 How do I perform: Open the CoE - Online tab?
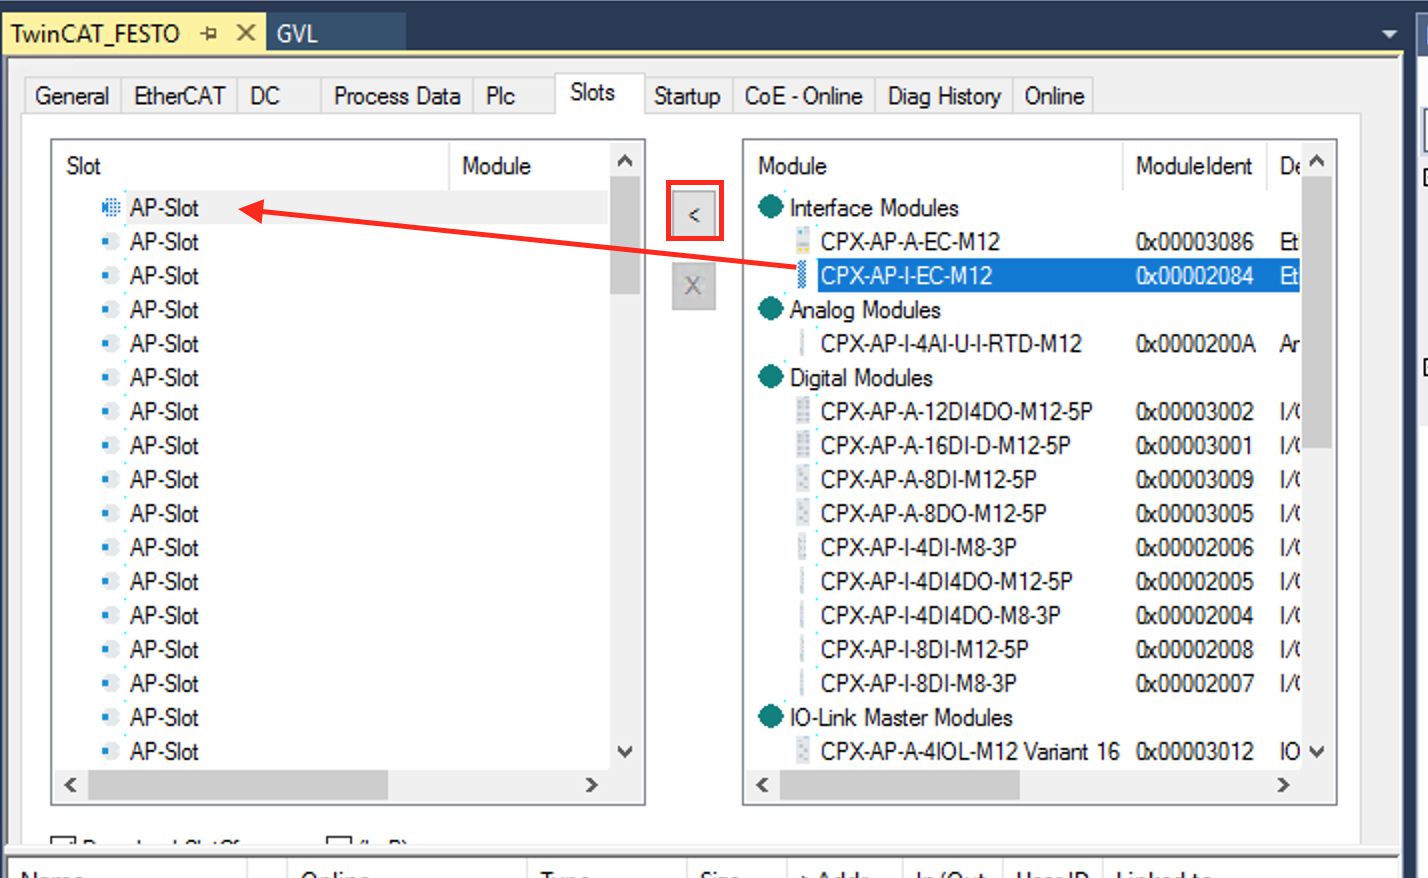tap(803, 96)
